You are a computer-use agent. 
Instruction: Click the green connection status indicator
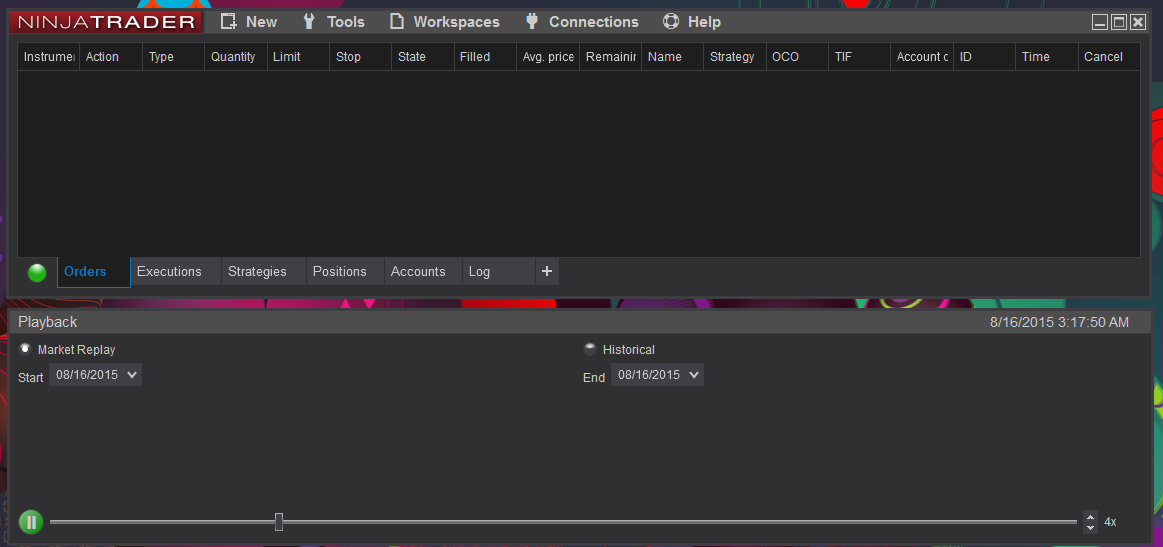[37, 272]
